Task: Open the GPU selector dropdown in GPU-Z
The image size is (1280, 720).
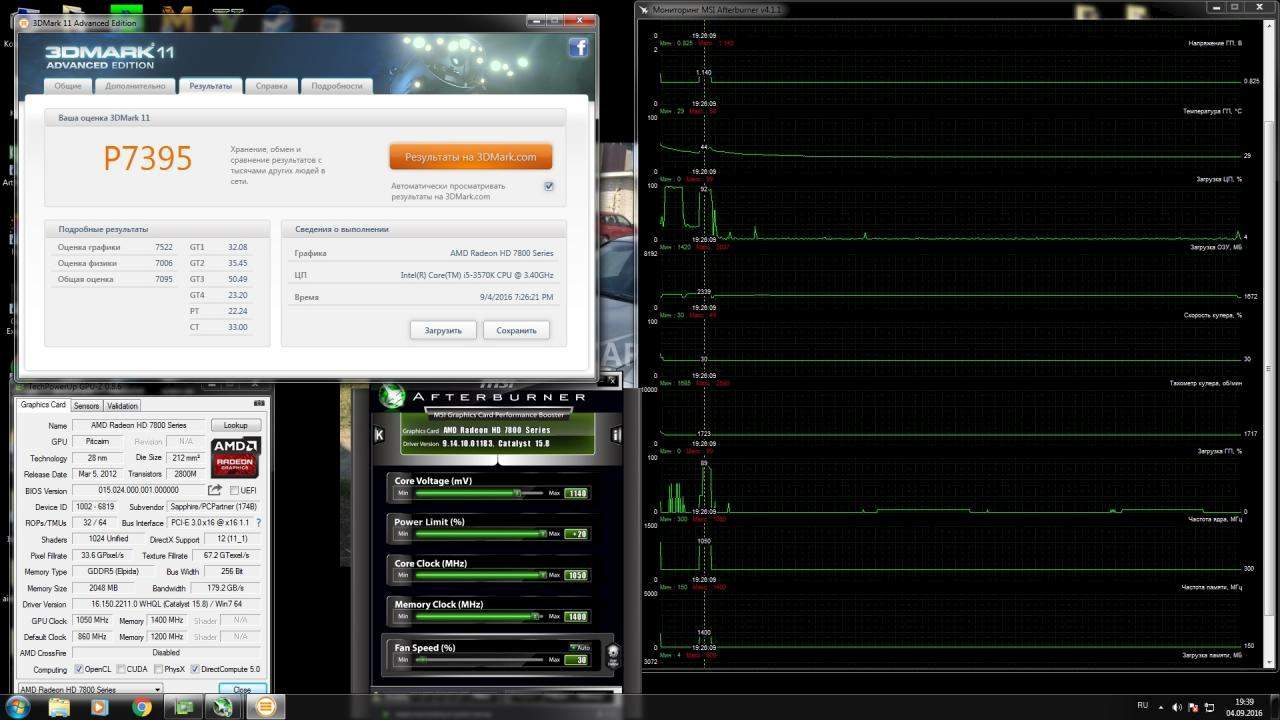Action: pyautogui.click(x=90, y=689)
